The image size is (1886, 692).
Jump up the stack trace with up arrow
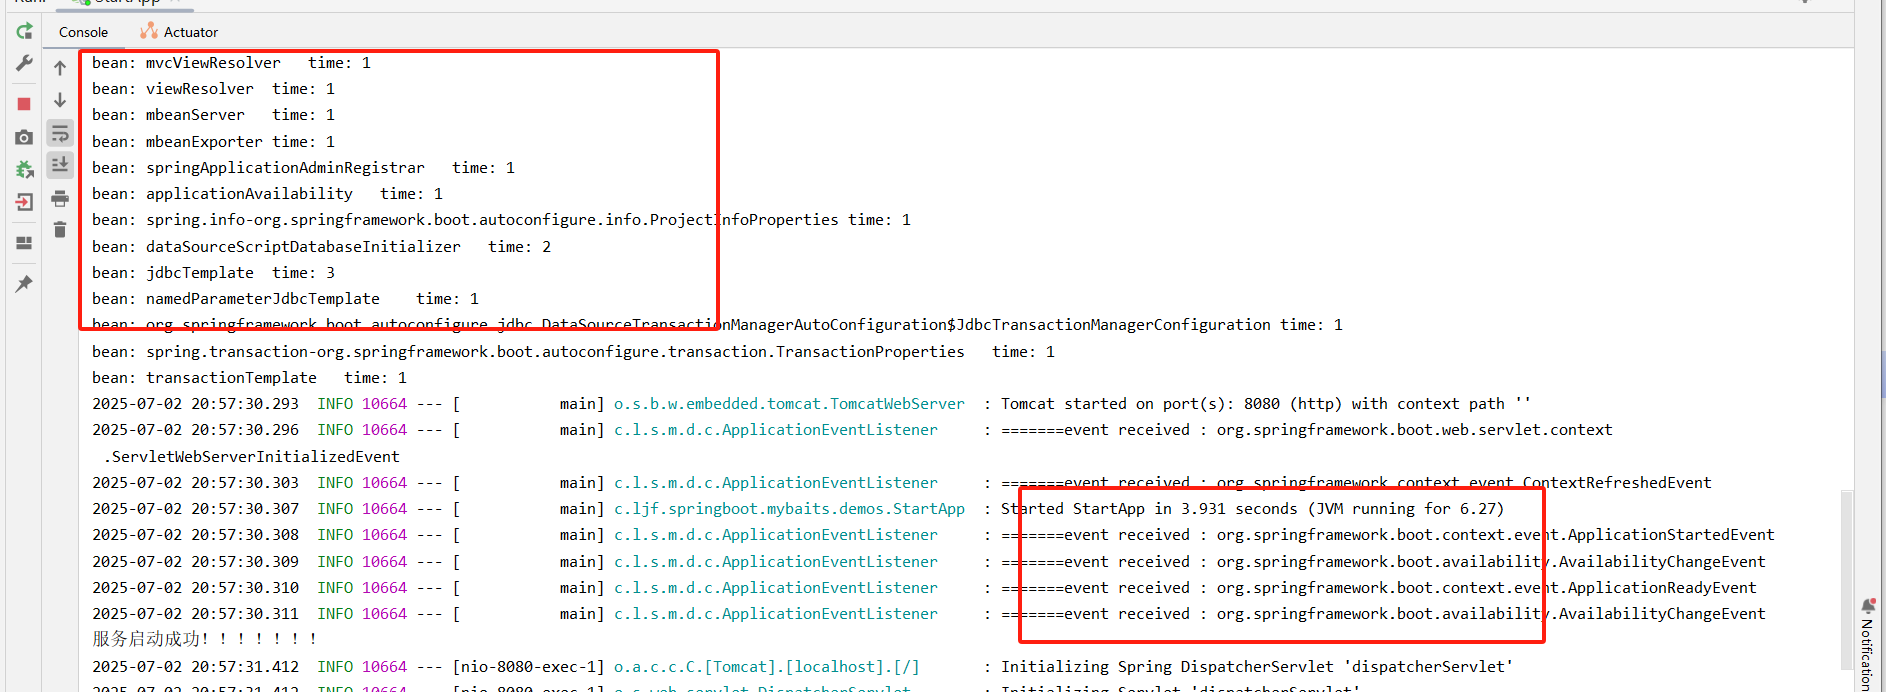tap(60, 68)
